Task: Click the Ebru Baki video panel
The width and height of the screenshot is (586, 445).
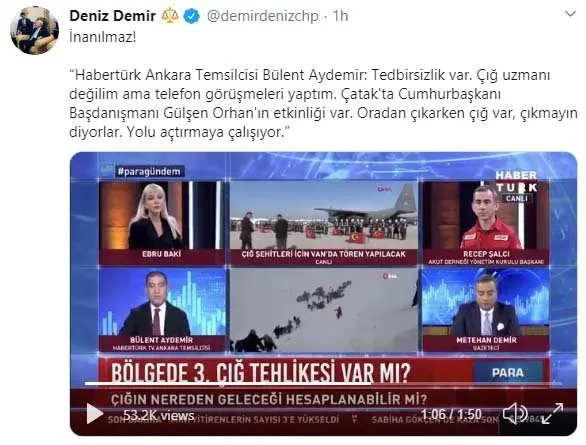Action: tap(162, 223)
